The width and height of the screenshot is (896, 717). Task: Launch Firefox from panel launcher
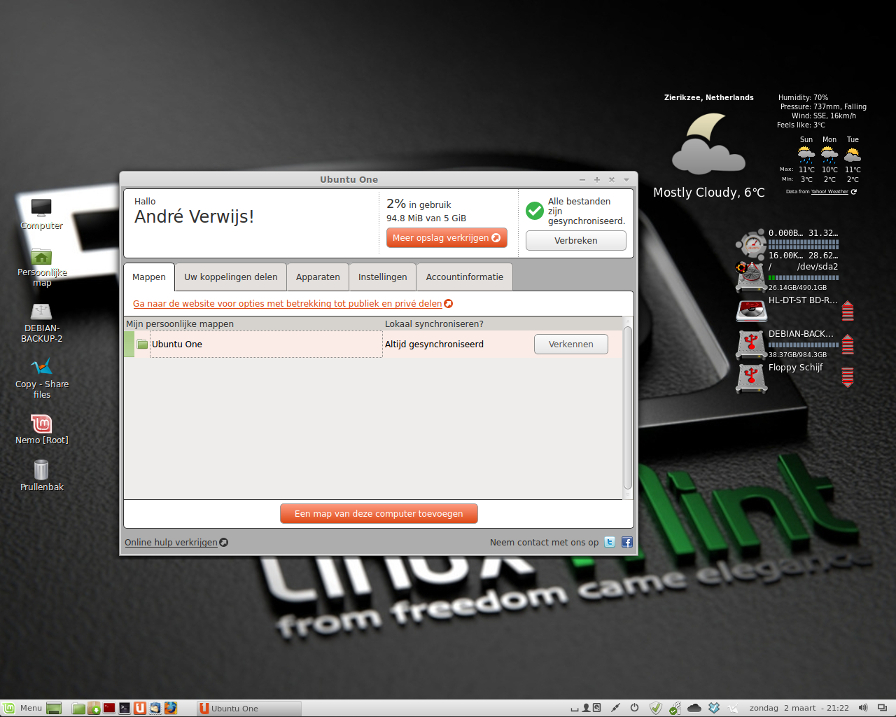click(x=170, y=708)
